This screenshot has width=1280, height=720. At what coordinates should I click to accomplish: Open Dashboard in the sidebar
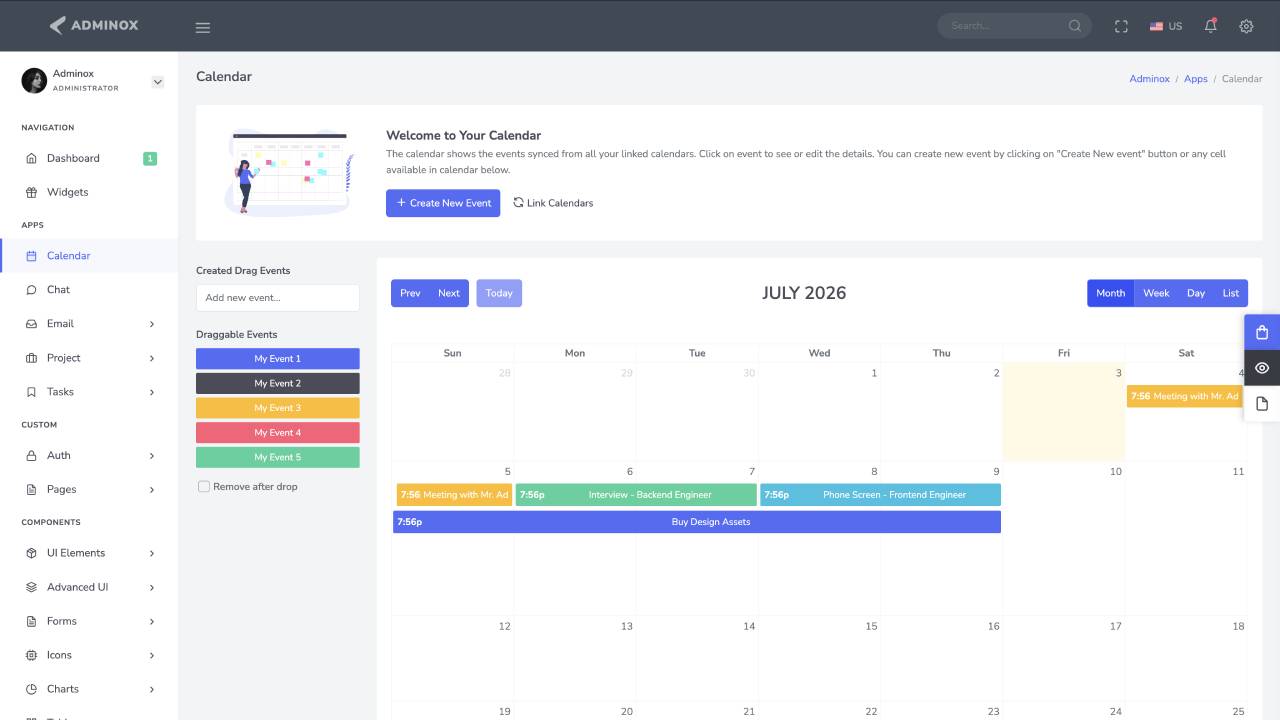[89, 158]
